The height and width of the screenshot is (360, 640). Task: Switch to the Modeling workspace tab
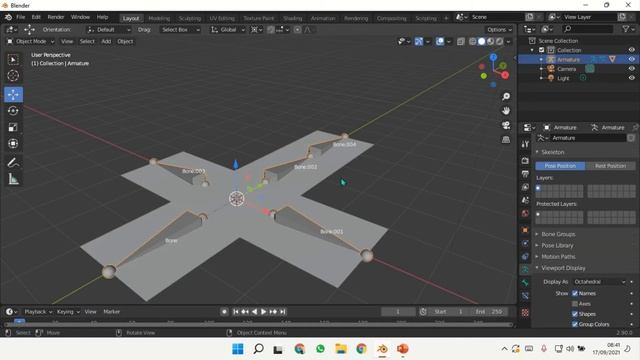(159, 18)
